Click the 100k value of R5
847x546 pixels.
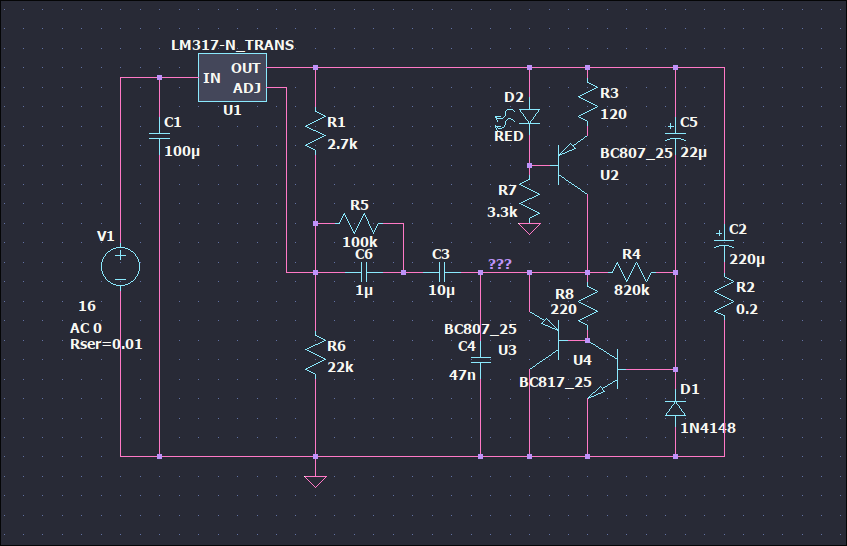coord(360,241)
